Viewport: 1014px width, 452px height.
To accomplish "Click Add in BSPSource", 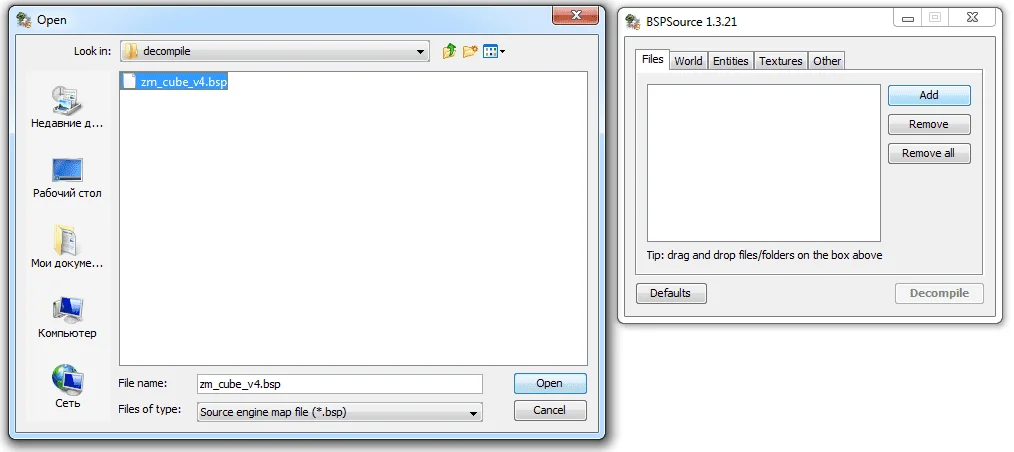I will click(929, 95).
